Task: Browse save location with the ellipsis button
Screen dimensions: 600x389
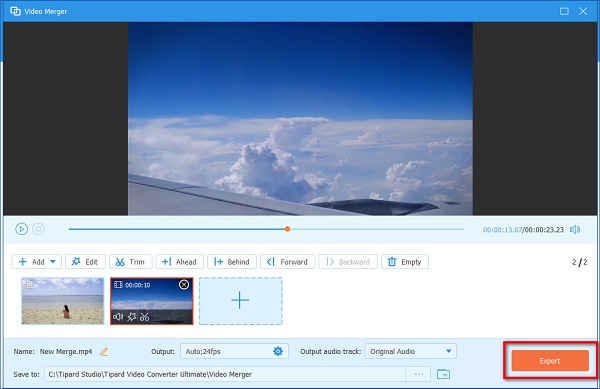Action: (x=419, y=374)
